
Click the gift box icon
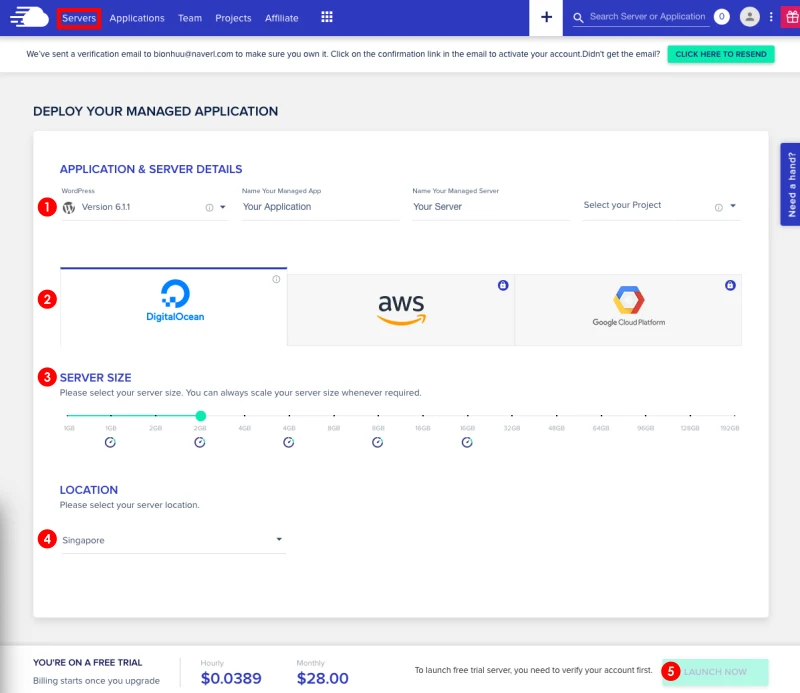(791, 17)
